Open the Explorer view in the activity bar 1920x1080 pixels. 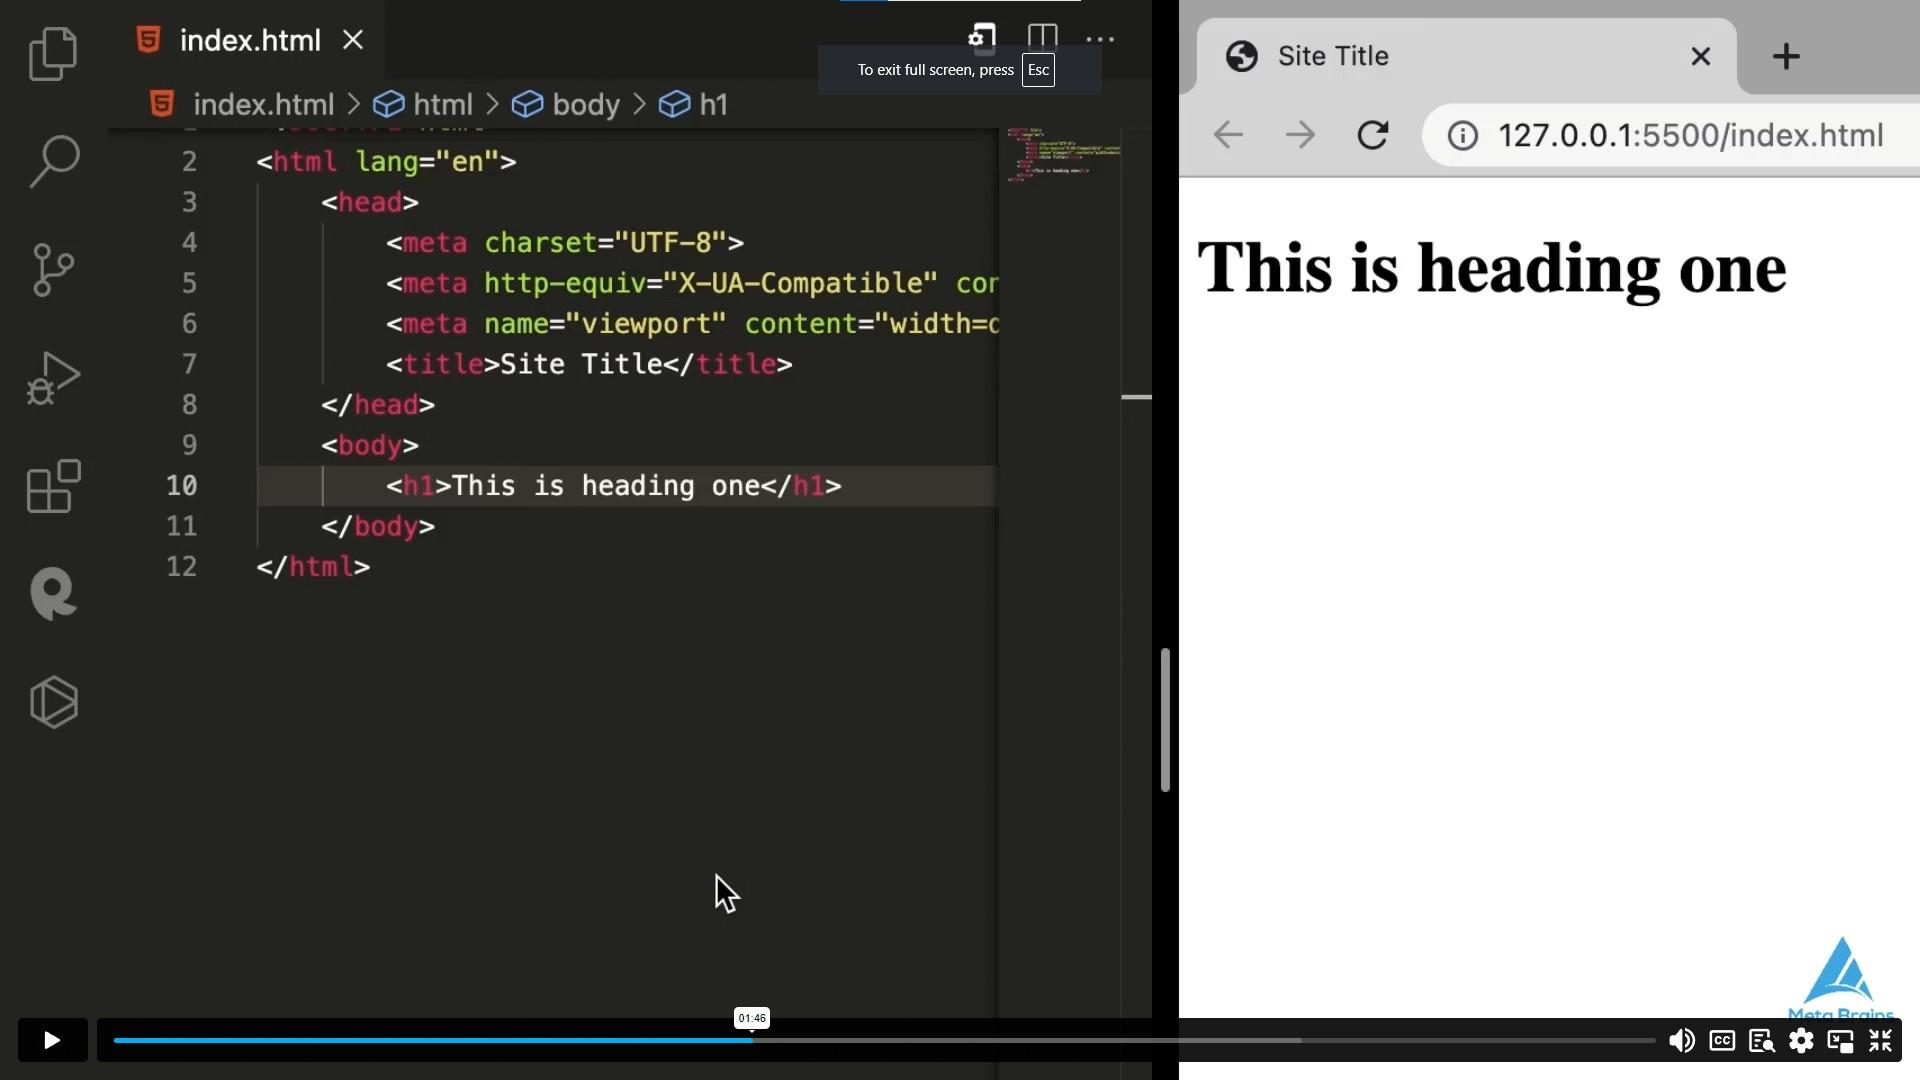[53, 54]
